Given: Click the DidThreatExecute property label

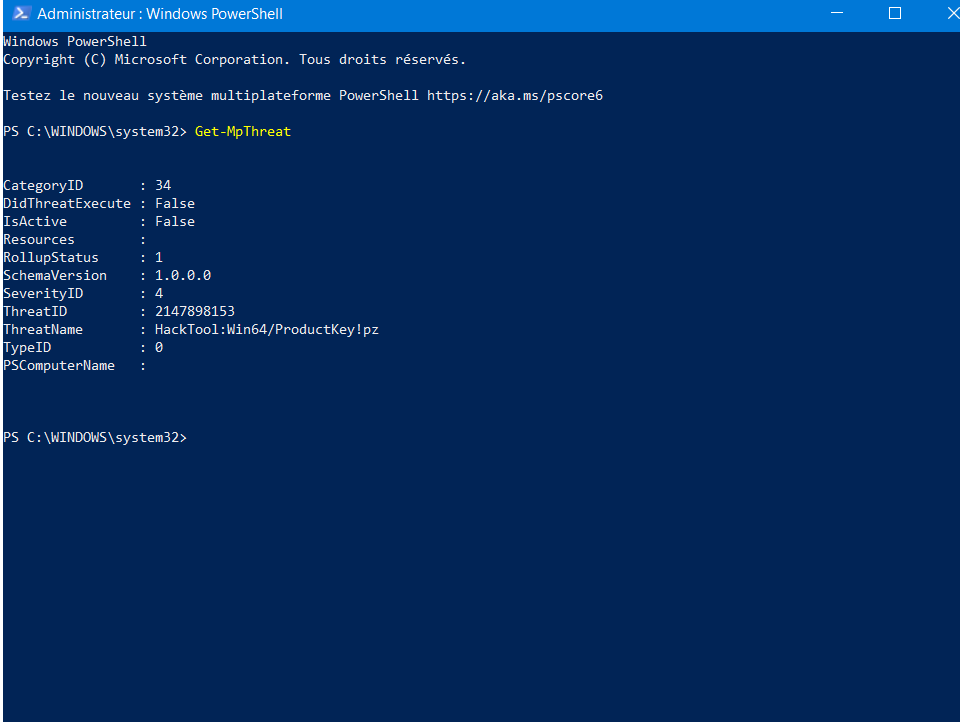Looking at the screenshot, I should 67,203.
